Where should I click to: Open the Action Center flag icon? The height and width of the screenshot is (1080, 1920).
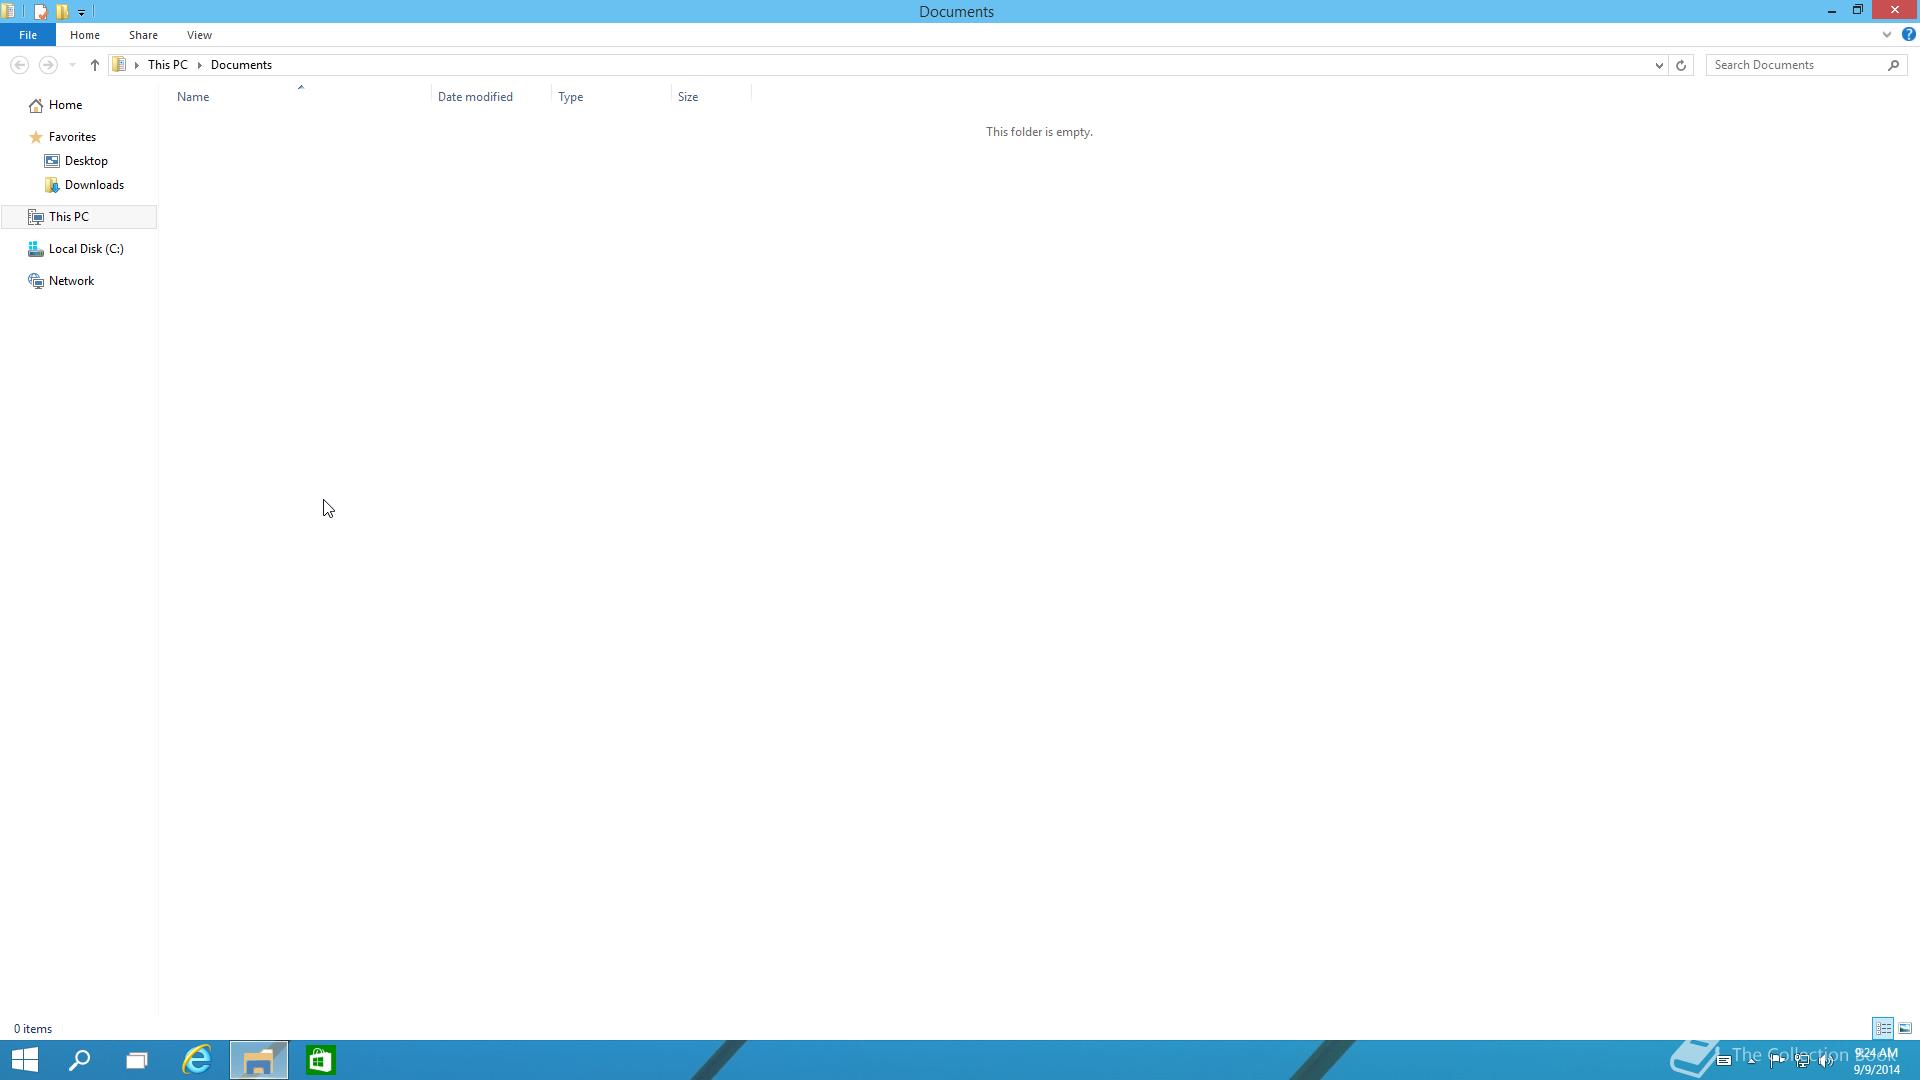pyautogui.click(x=1777, y=1061)
